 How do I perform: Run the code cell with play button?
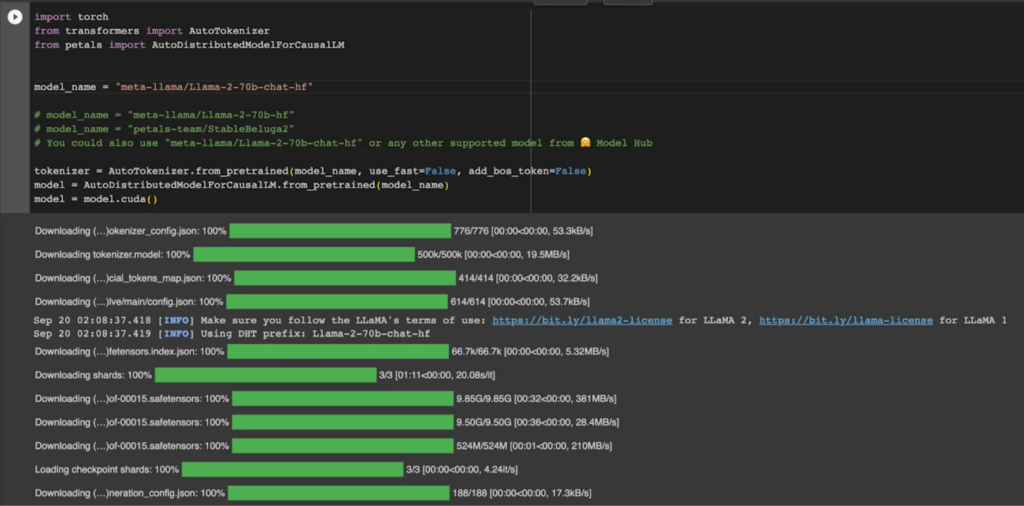tap(15, 17)
